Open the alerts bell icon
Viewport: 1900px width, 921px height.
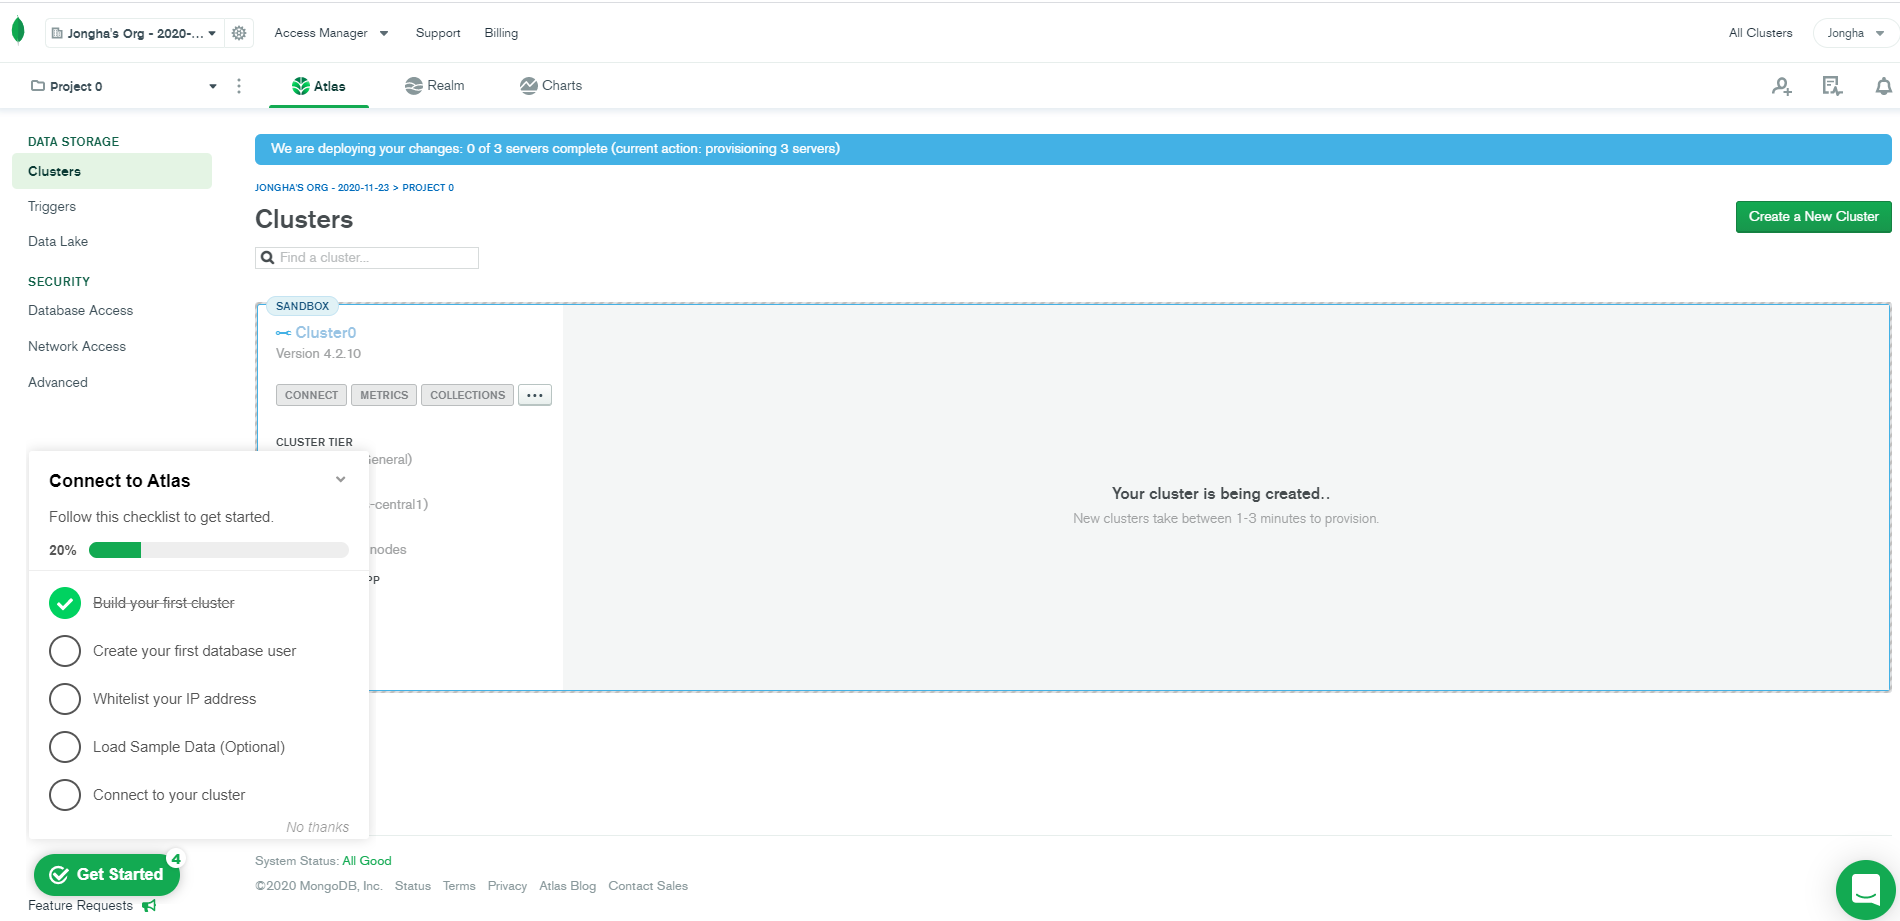click(x=1883, y=86)
